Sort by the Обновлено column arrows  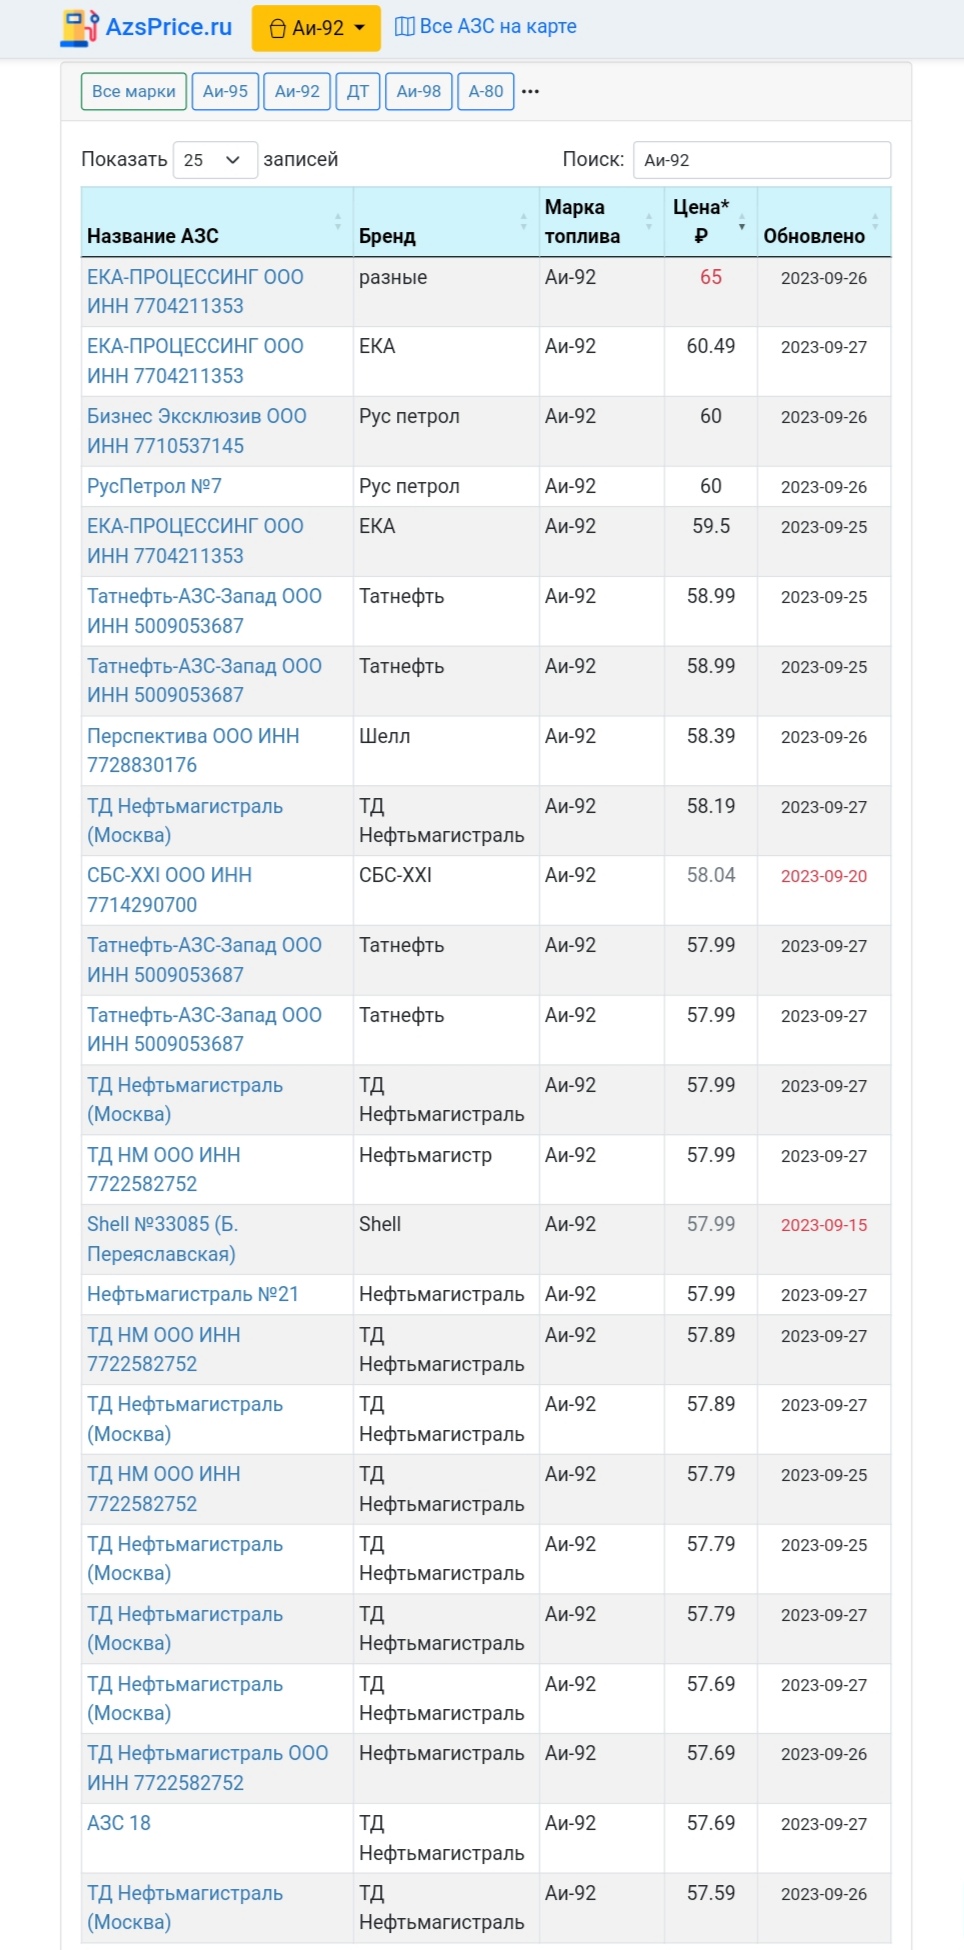tap(875, 221)
